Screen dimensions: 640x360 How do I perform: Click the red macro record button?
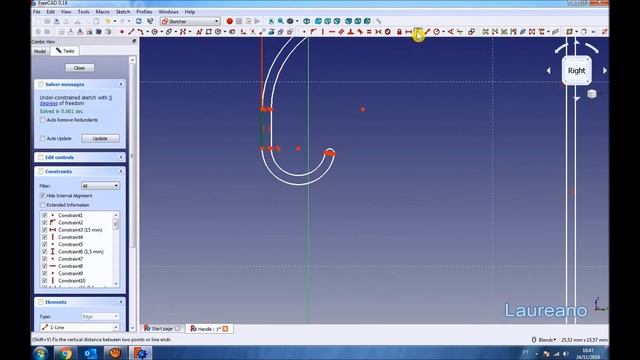coord(229,21)
